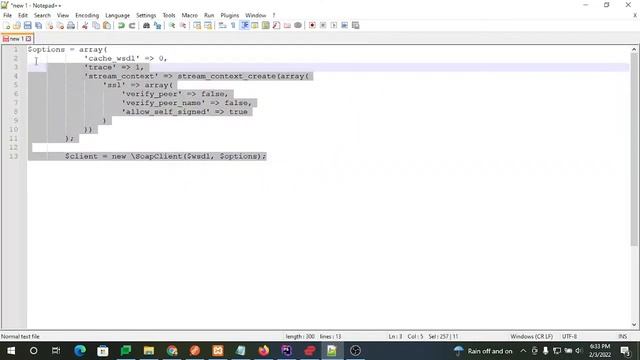
Task: Open the Macro menu
Action: (x=189, y=15)
